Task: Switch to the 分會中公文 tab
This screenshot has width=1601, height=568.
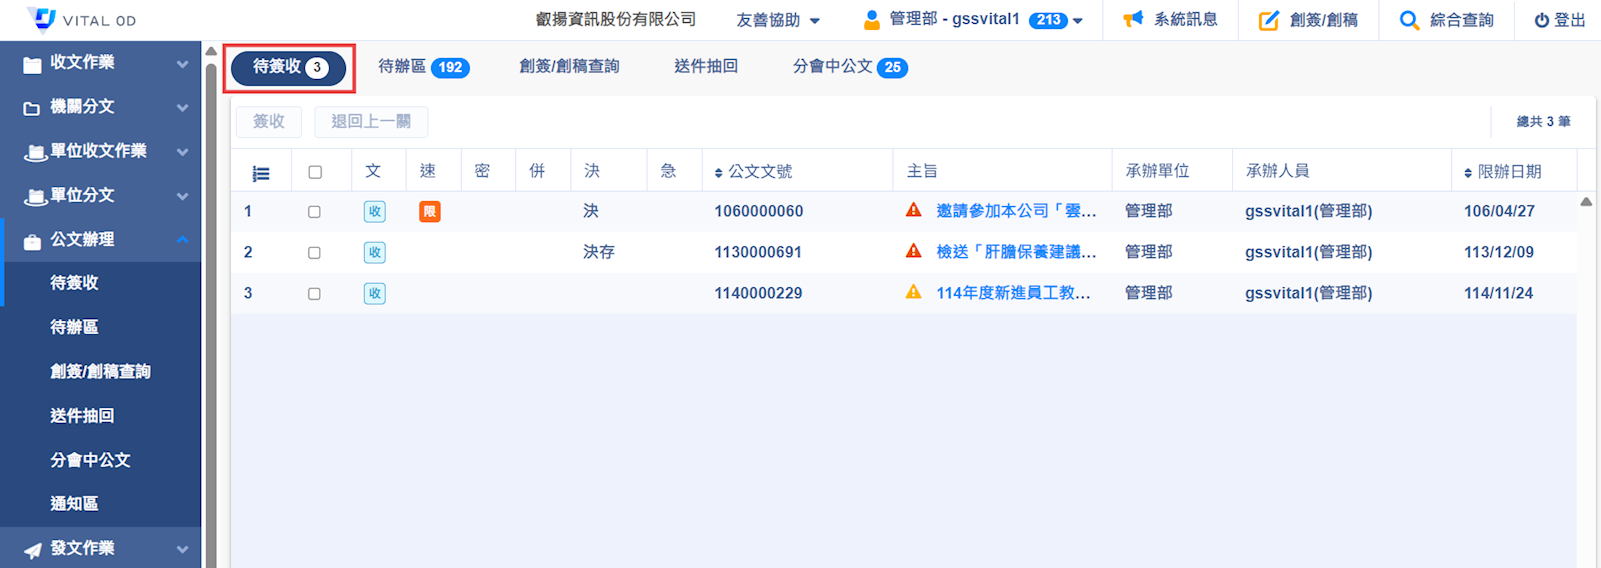Action: pyautogui.click(x=849, y=67)
